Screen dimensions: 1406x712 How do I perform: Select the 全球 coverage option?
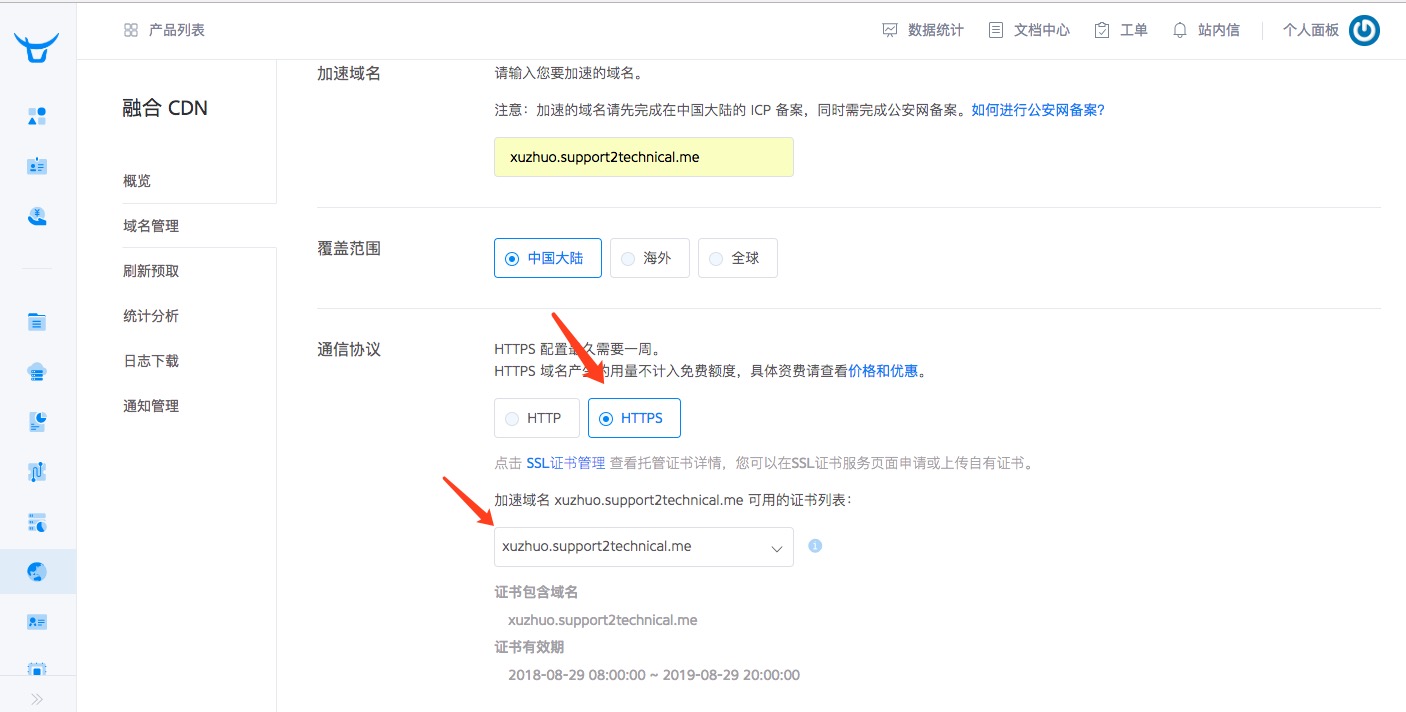[x=737, y=257]
